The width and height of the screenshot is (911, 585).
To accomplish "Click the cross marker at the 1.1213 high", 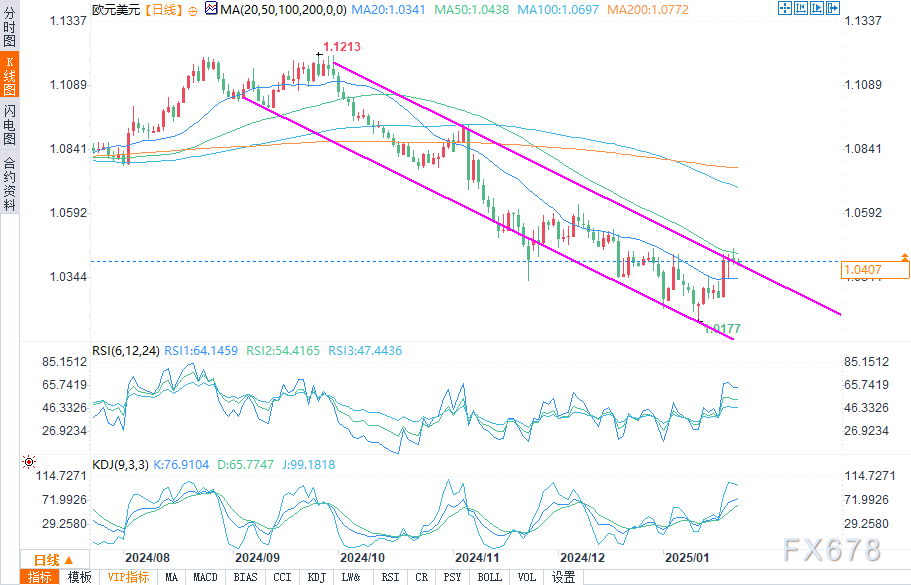I will click(x=319, y=55).
